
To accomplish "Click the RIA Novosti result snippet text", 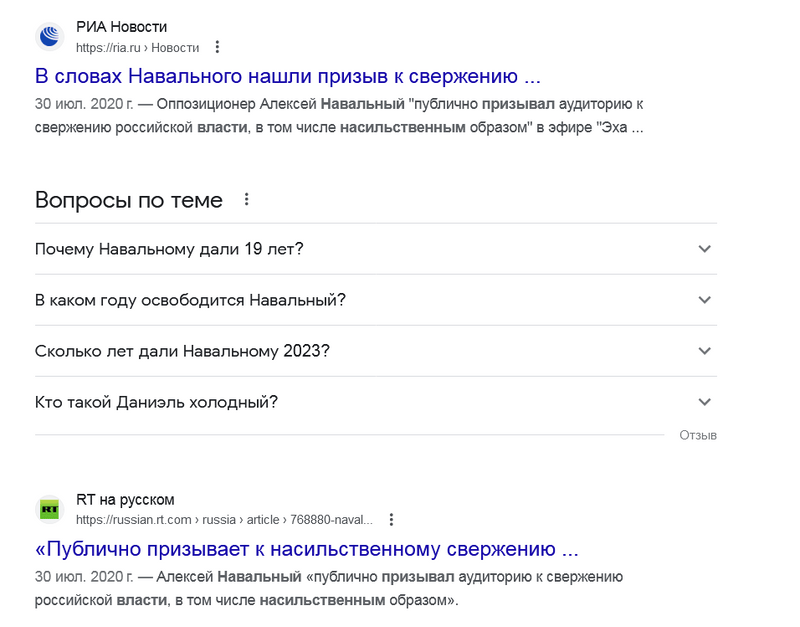I will (x=338, y=116).
